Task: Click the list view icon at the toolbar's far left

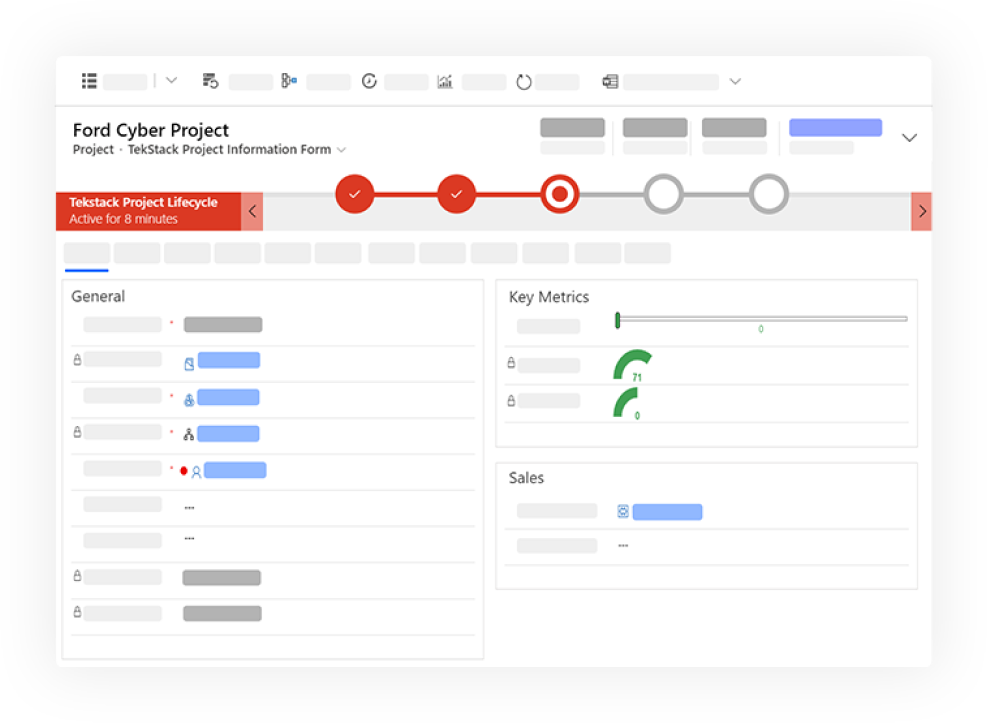Action: 88,81
